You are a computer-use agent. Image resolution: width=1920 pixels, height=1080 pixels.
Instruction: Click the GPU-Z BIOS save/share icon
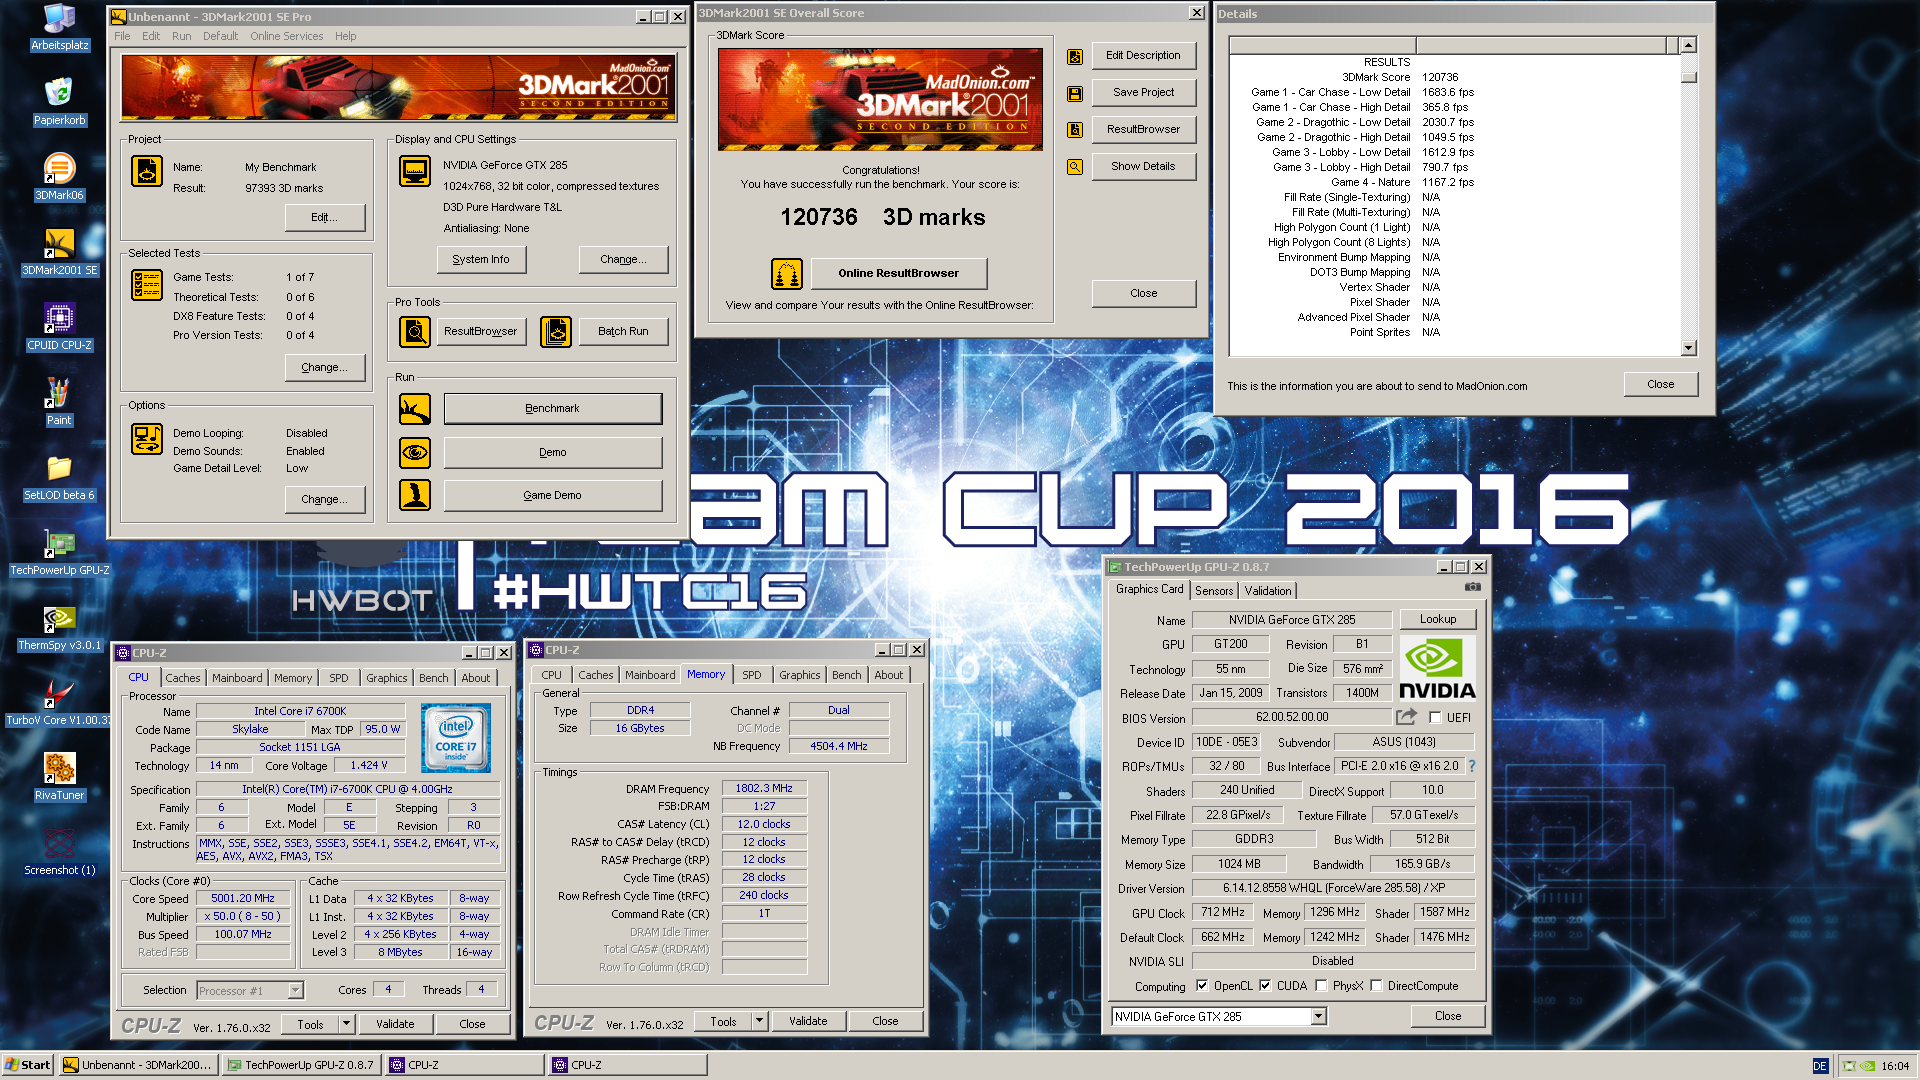tap(1406, 716)
